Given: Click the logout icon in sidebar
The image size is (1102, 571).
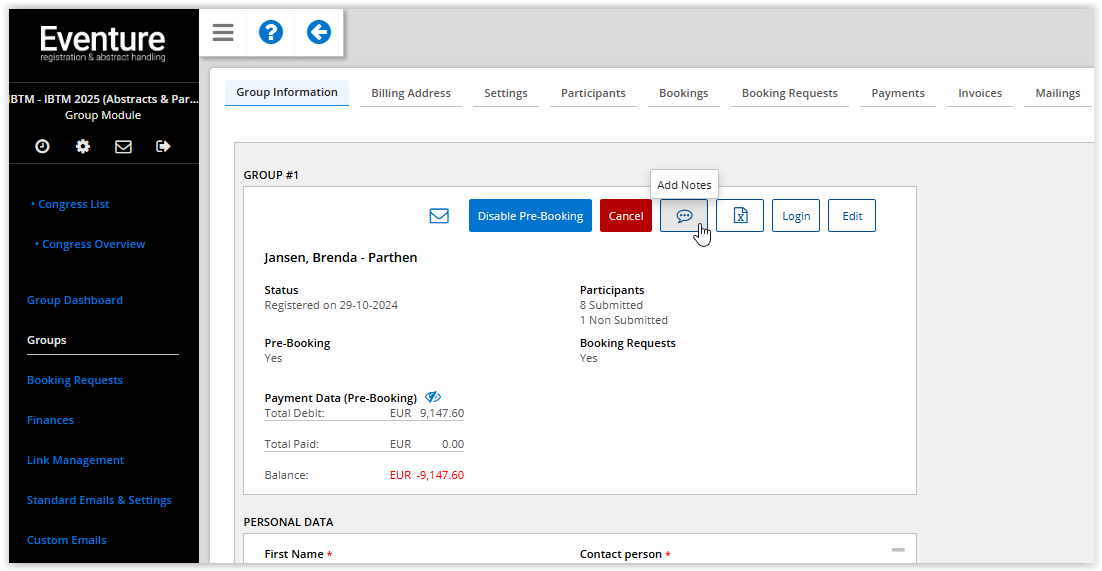Looking at the screenshot, I should 163,146.
